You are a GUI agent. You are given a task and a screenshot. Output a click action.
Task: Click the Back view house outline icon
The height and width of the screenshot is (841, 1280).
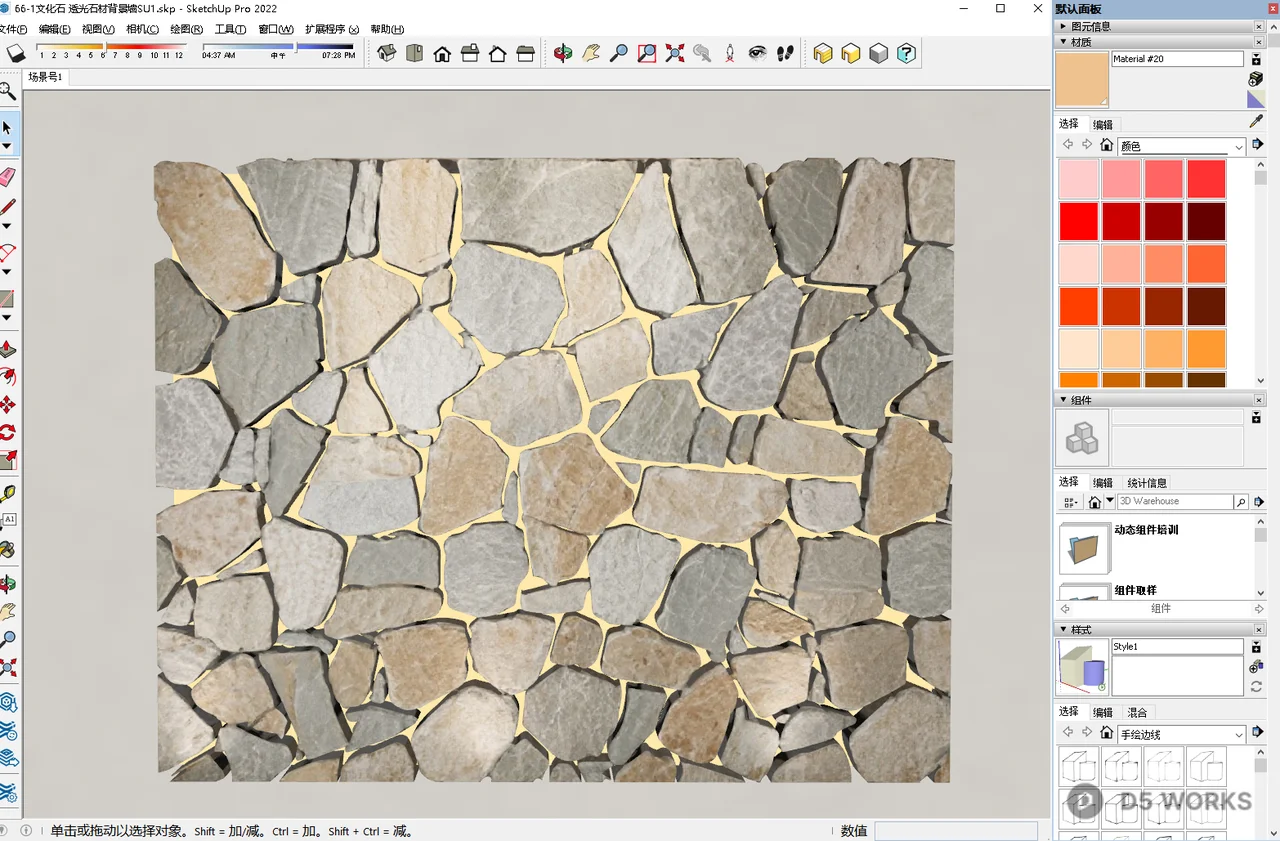coord(498,53)
